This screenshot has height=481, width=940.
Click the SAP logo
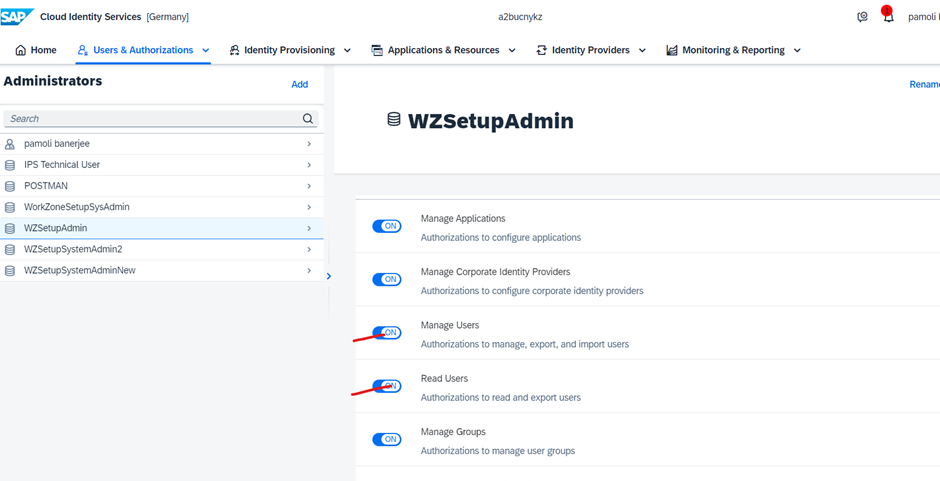click(17, 16)
